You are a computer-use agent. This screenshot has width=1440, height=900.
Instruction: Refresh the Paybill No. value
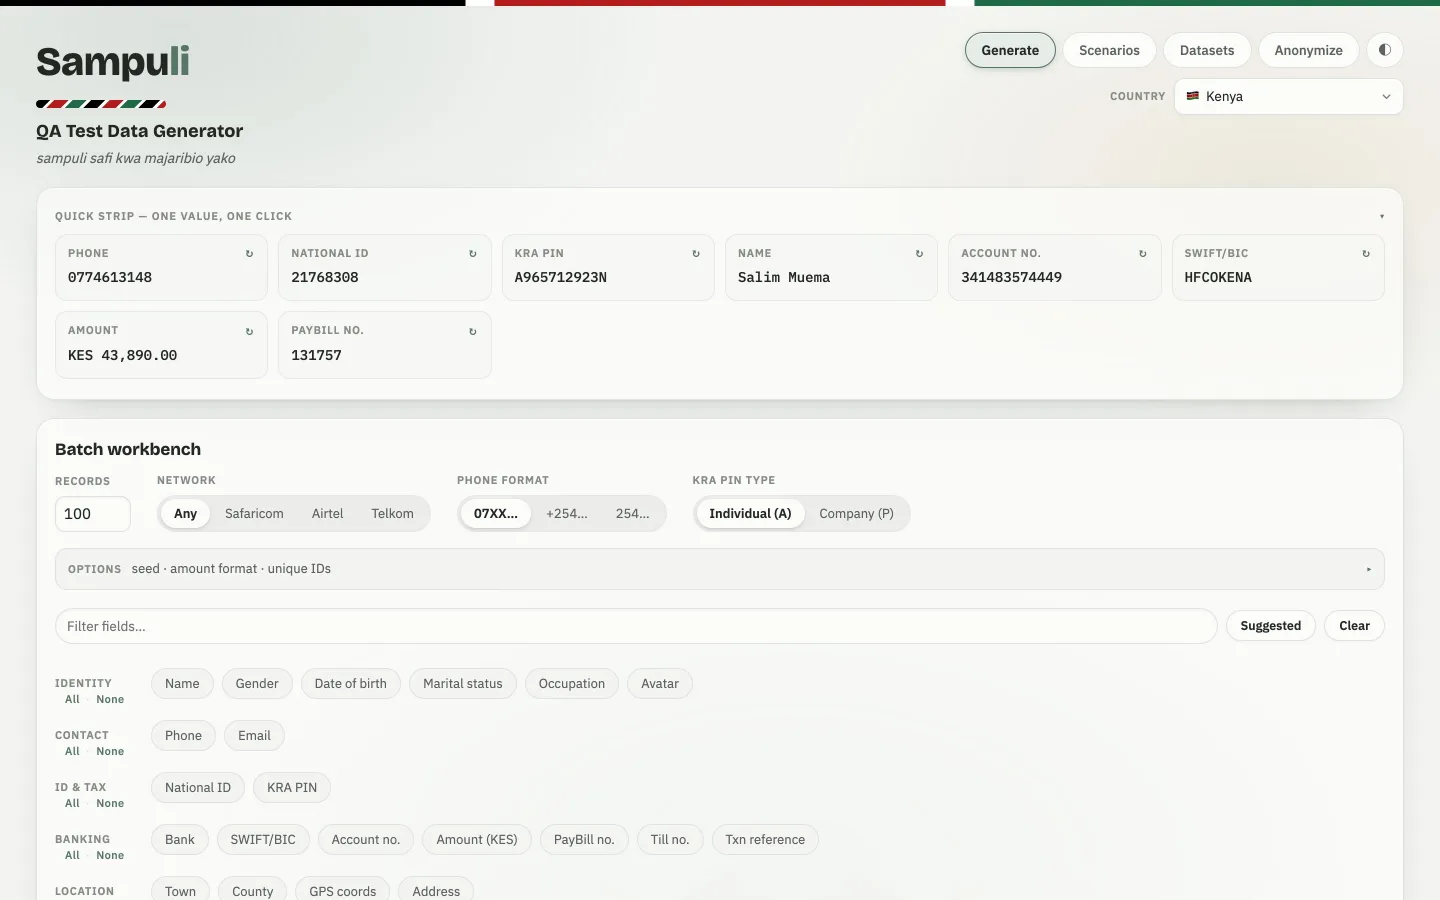tap(473, 332)
